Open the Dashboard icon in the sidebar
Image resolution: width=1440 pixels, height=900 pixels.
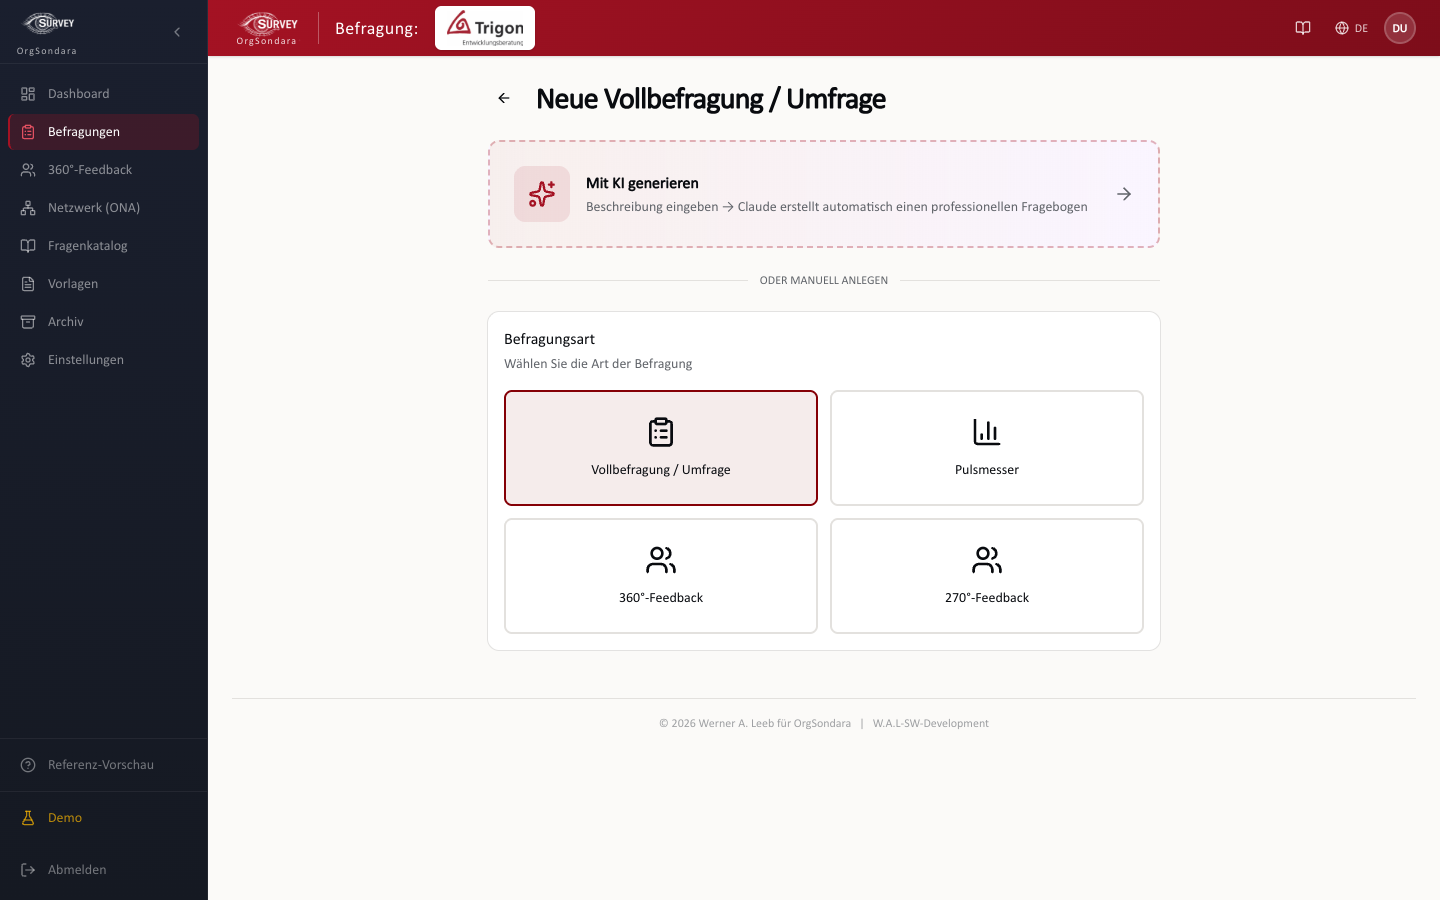click(28, 94)
